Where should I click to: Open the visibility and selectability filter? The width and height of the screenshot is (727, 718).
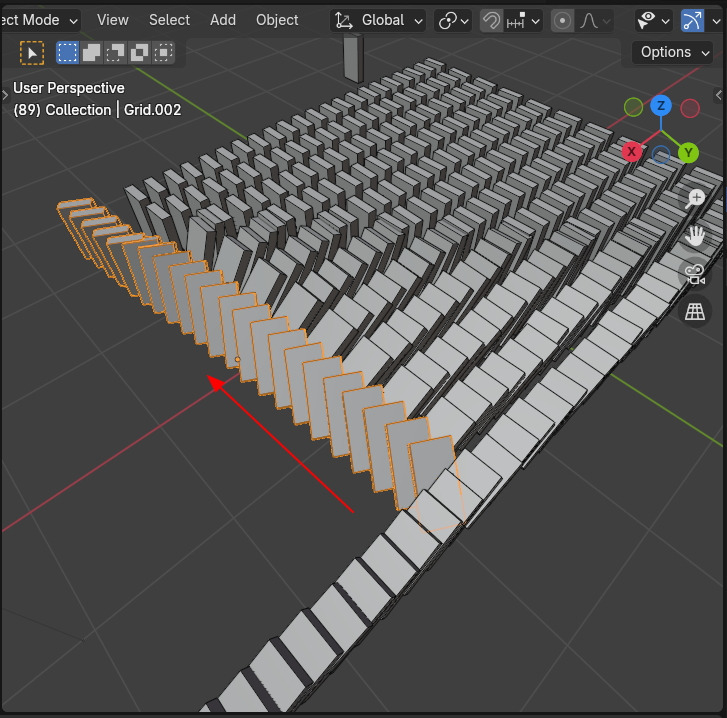646,21
